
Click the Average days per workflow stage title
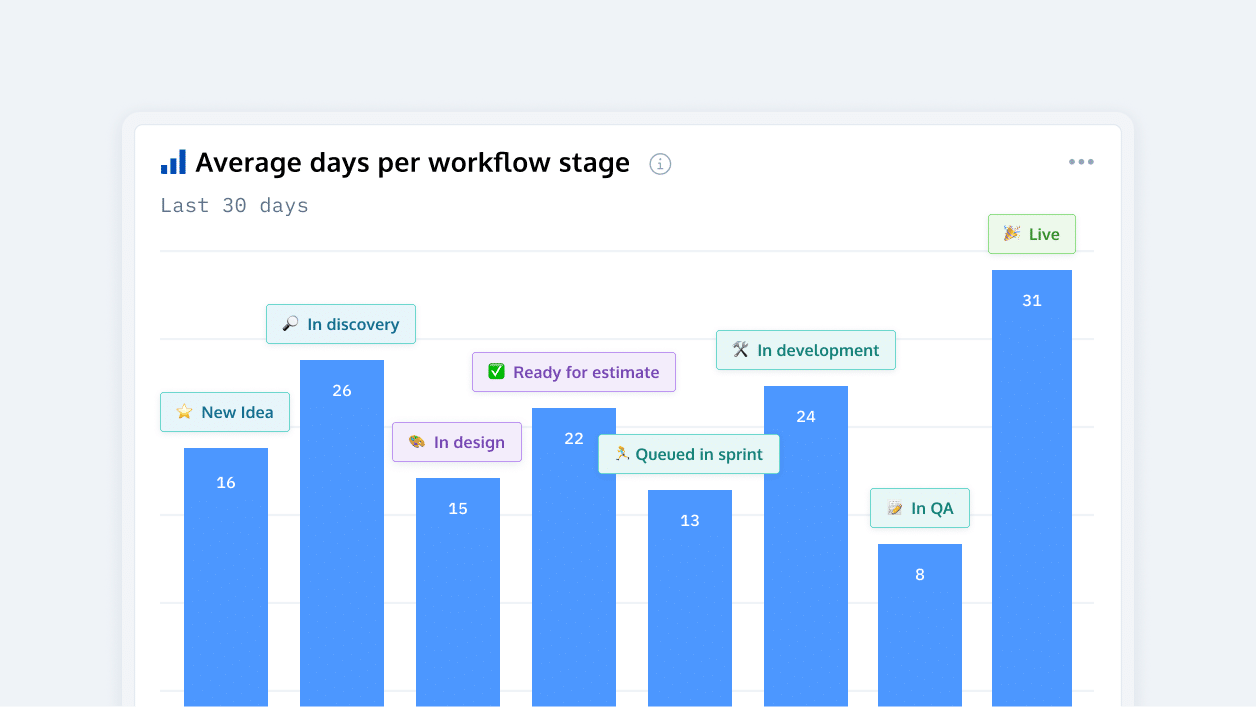click(413, 162)
